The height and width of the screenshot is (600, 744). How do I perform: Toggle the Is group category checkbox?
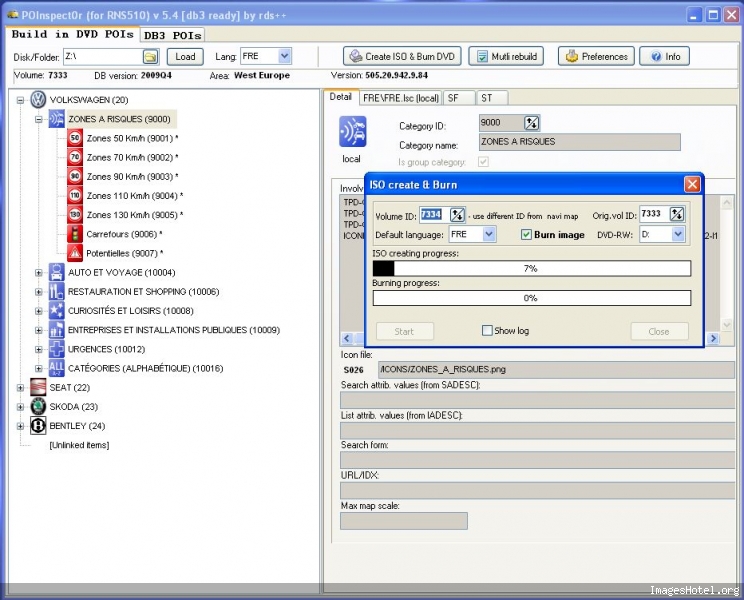pyautogui.click(x=484, y=162)
